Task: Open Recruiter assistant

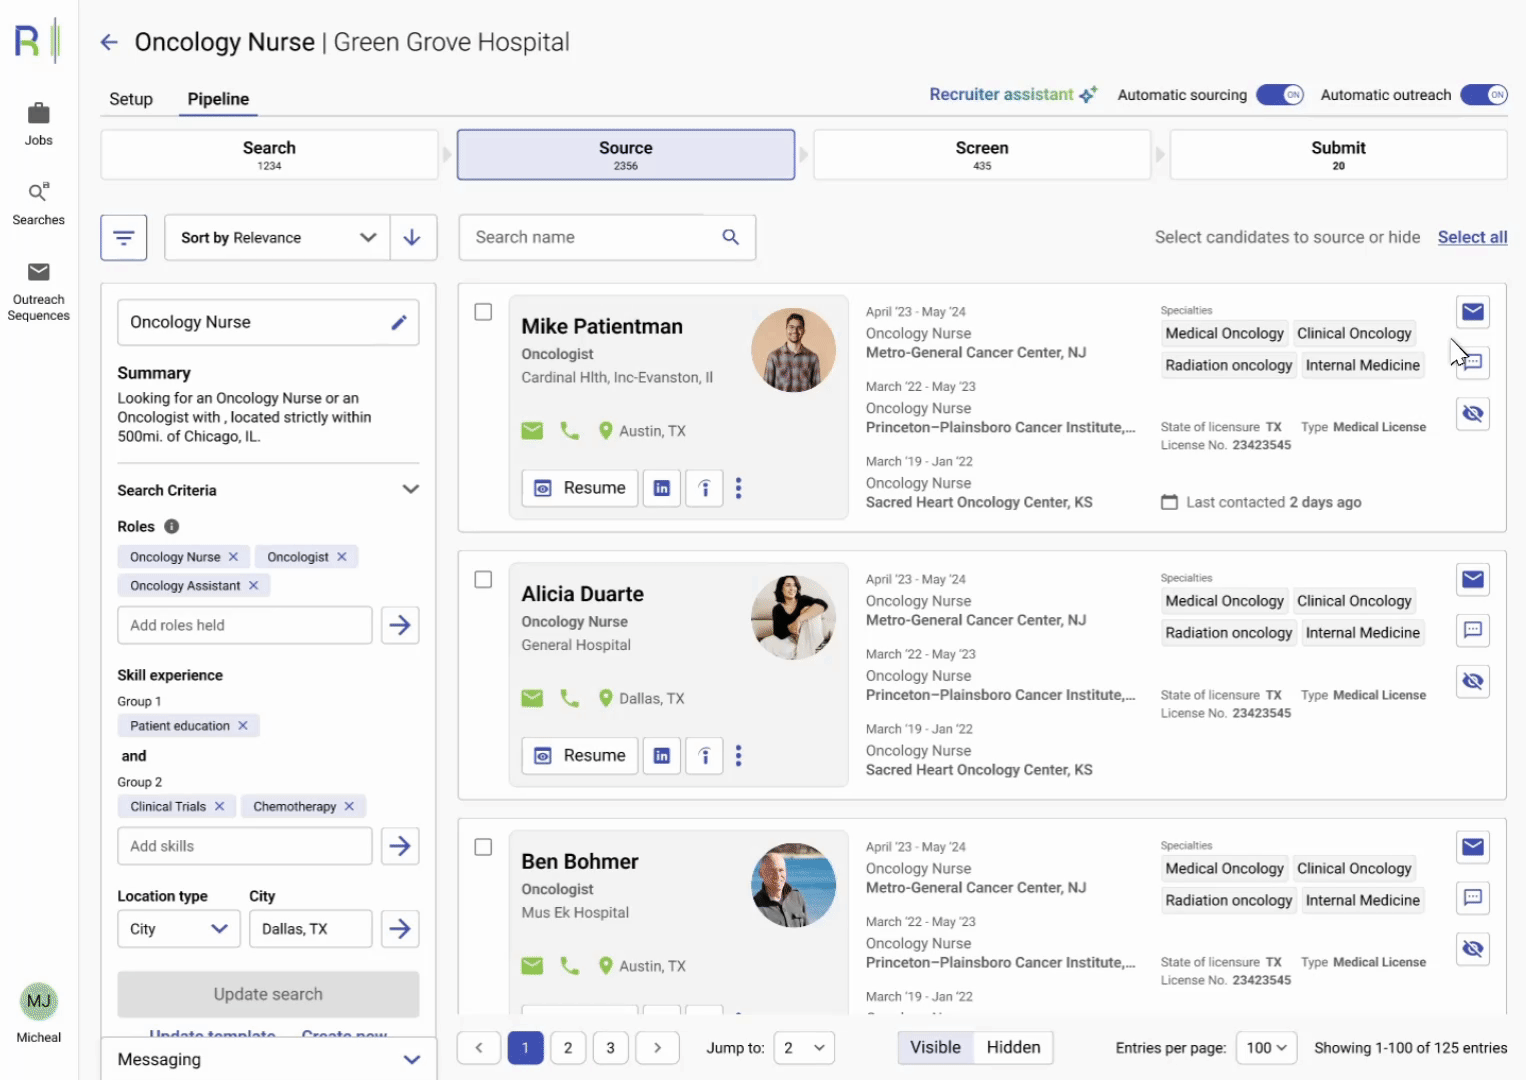Action: (1013, 94)
